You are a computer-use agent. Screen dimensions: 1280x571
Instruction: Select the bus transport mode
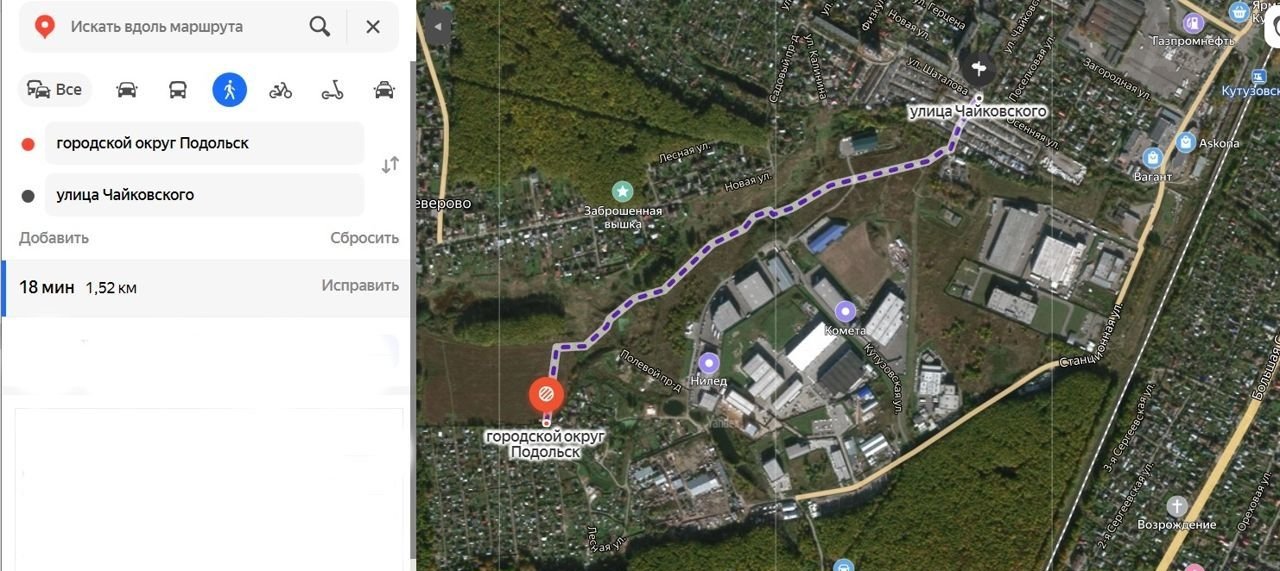178,90
